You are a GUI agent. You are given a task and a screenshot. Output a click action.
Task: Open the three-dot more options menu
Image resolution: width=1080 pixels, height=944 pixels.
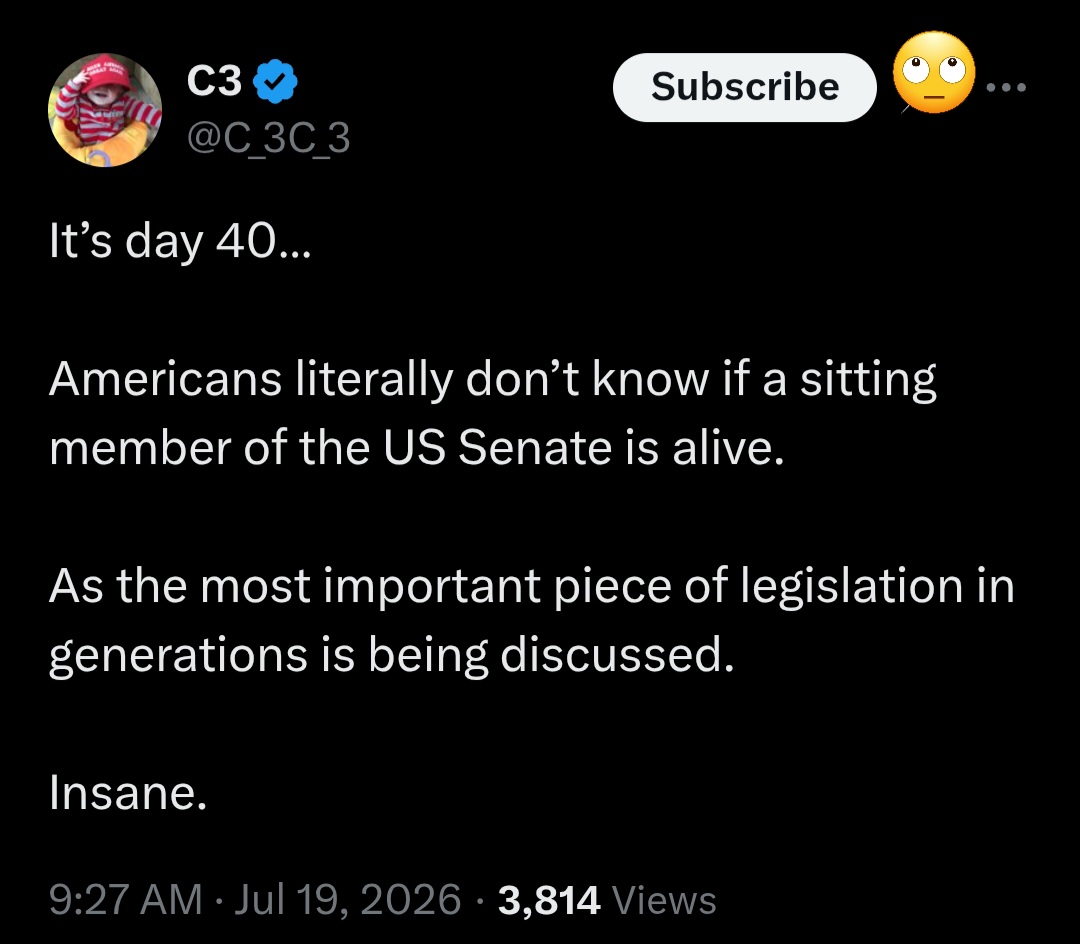[x=1006, y=87]
